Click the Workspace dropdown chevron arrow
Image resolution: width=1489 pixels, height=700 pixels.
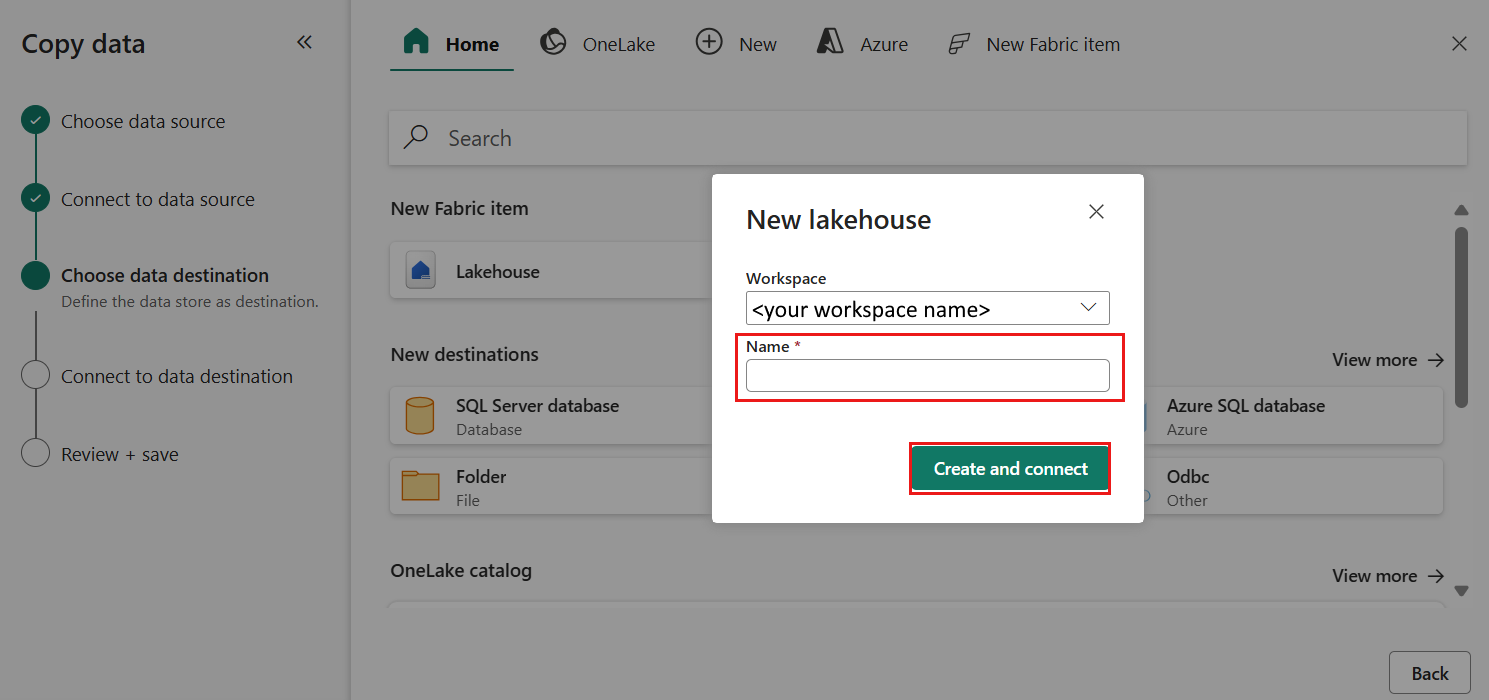click(x=1089, y=308)
